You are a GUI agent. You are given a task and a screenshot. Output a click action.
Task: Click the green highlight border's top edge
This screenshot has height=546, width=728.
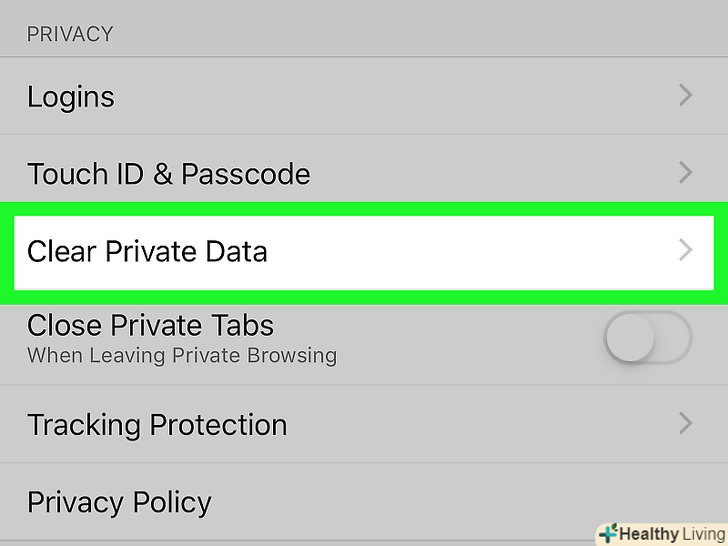click(x=364, y=210)
